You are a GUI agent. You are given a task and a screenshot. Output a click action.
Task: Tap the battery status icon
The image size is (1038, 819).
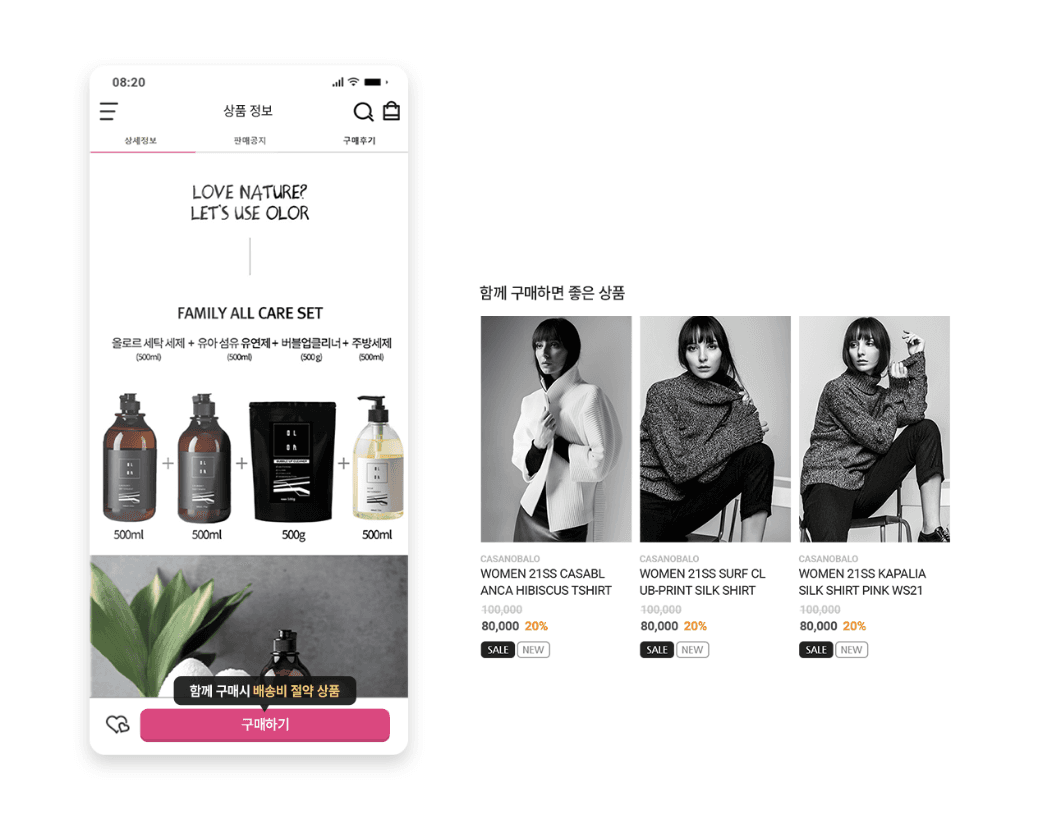pyautogui.click(x=375, y=82)
